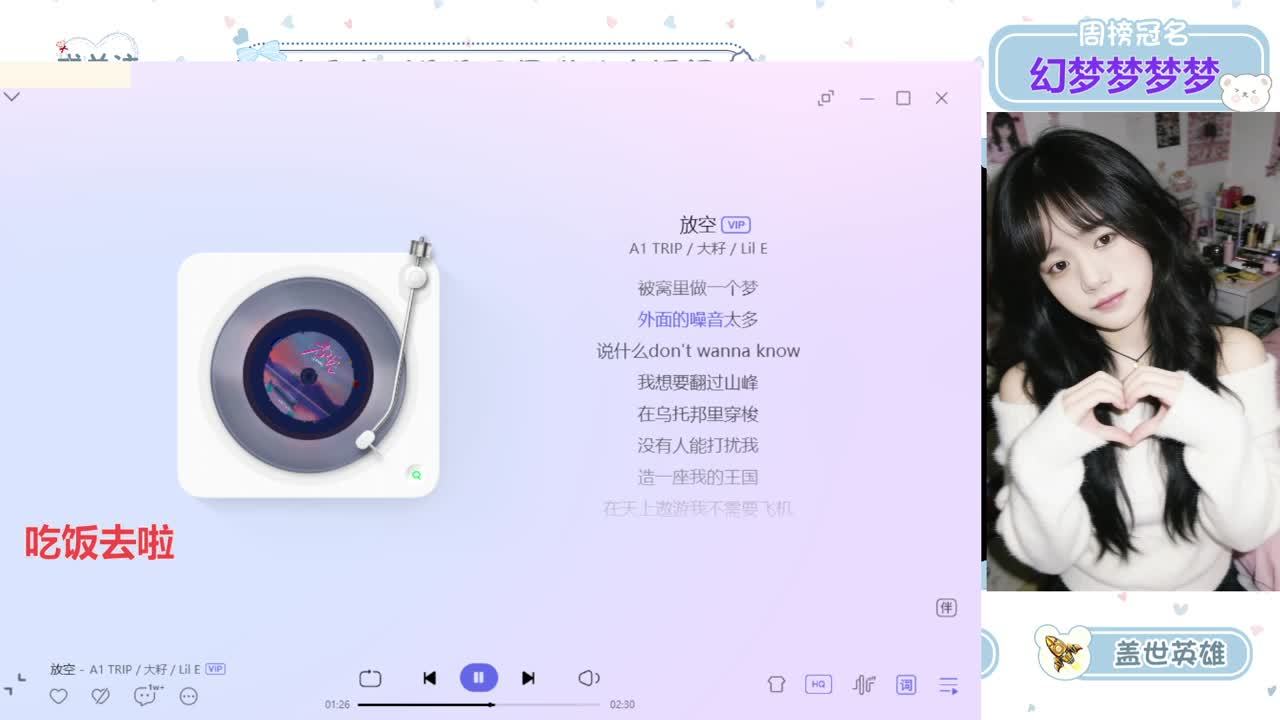Click the spinning vinyl album cover
Screen dimensions: 1280x720
coord(308,375)
